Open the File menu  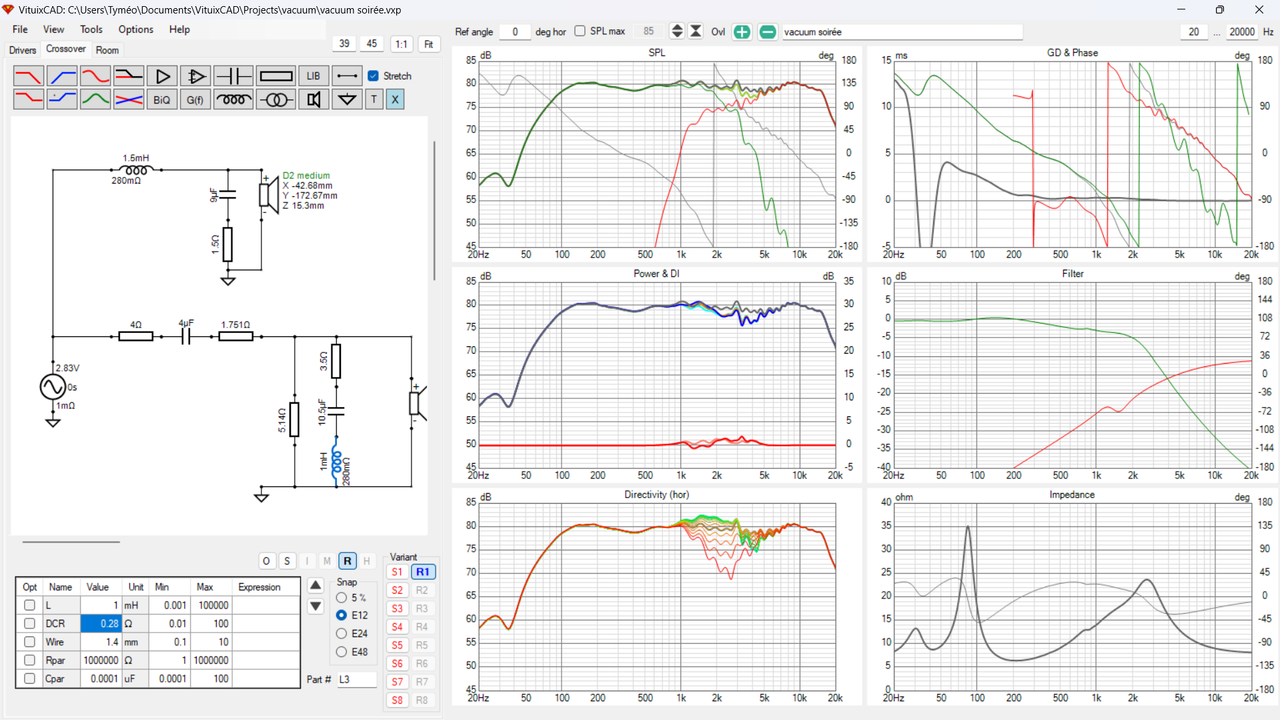[x=20, y=30]
